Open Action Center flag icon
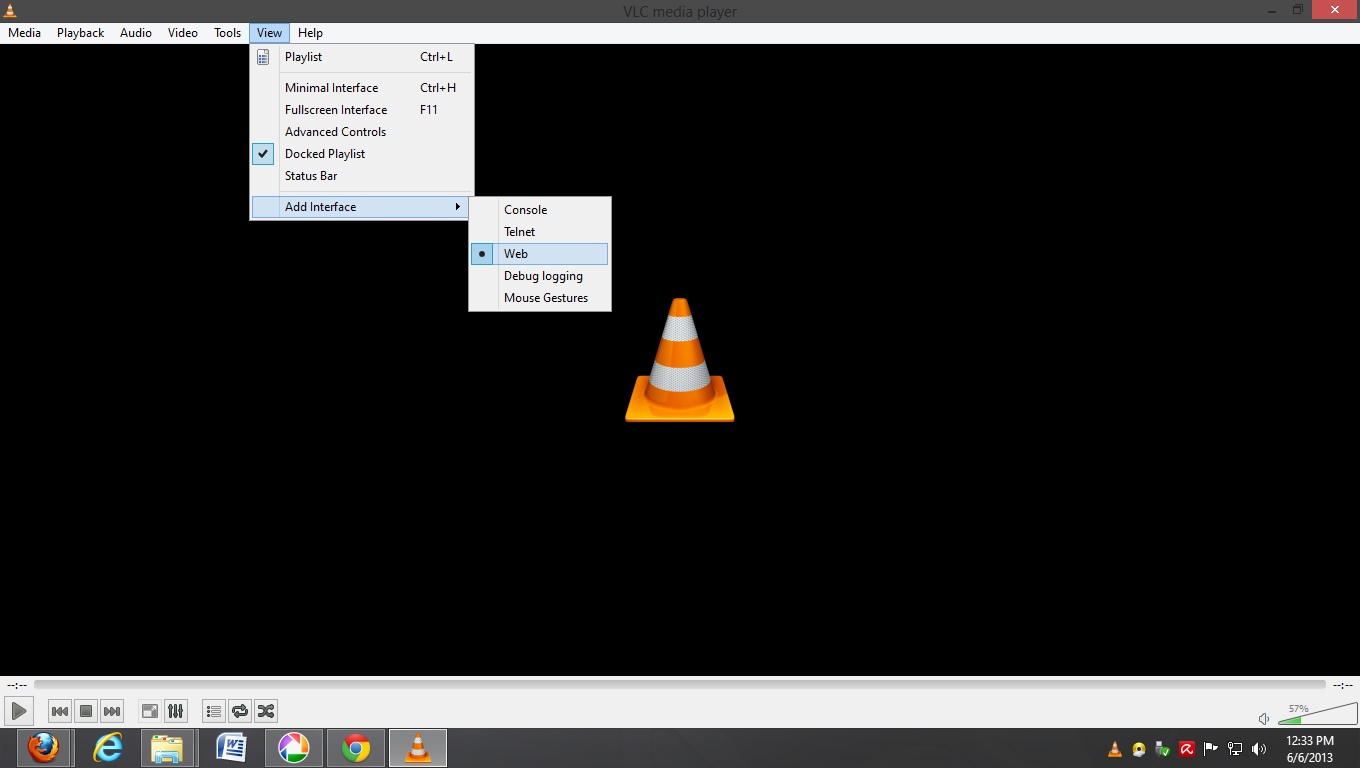The width and height of the screenshot is (1360, 768). (x=1211, y=749)
